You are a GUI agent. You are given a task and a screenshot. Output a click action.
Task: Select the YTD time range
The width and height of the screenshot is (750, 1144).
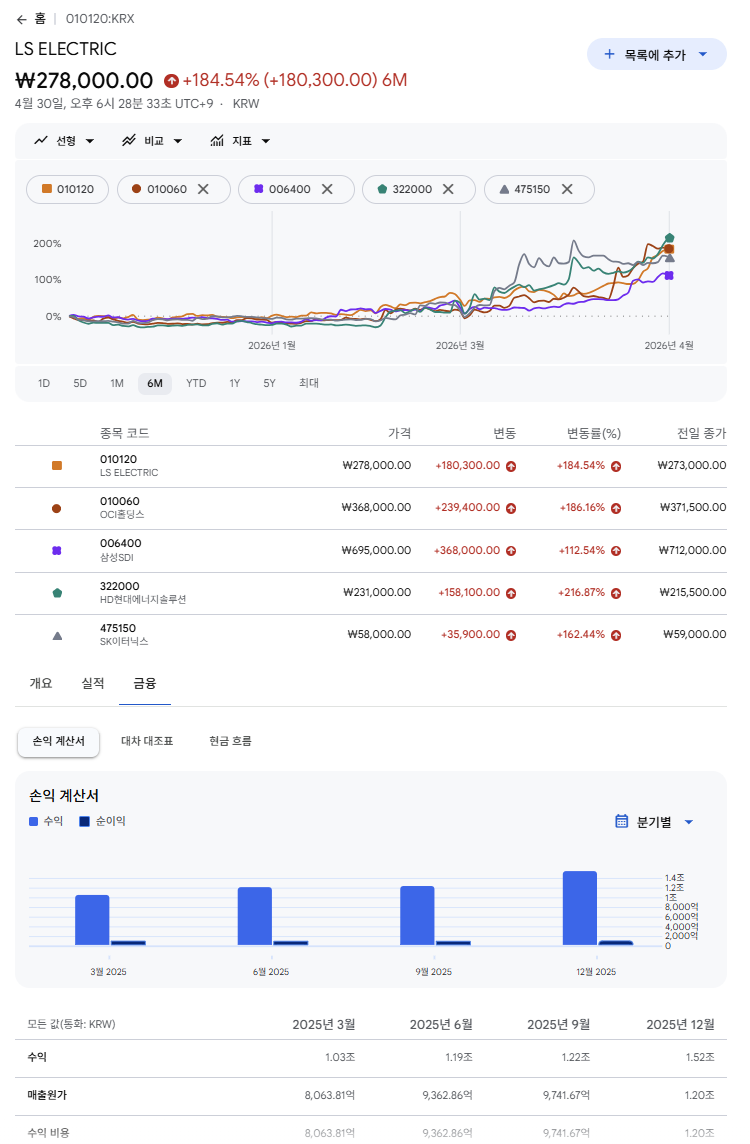click(196, 383)
